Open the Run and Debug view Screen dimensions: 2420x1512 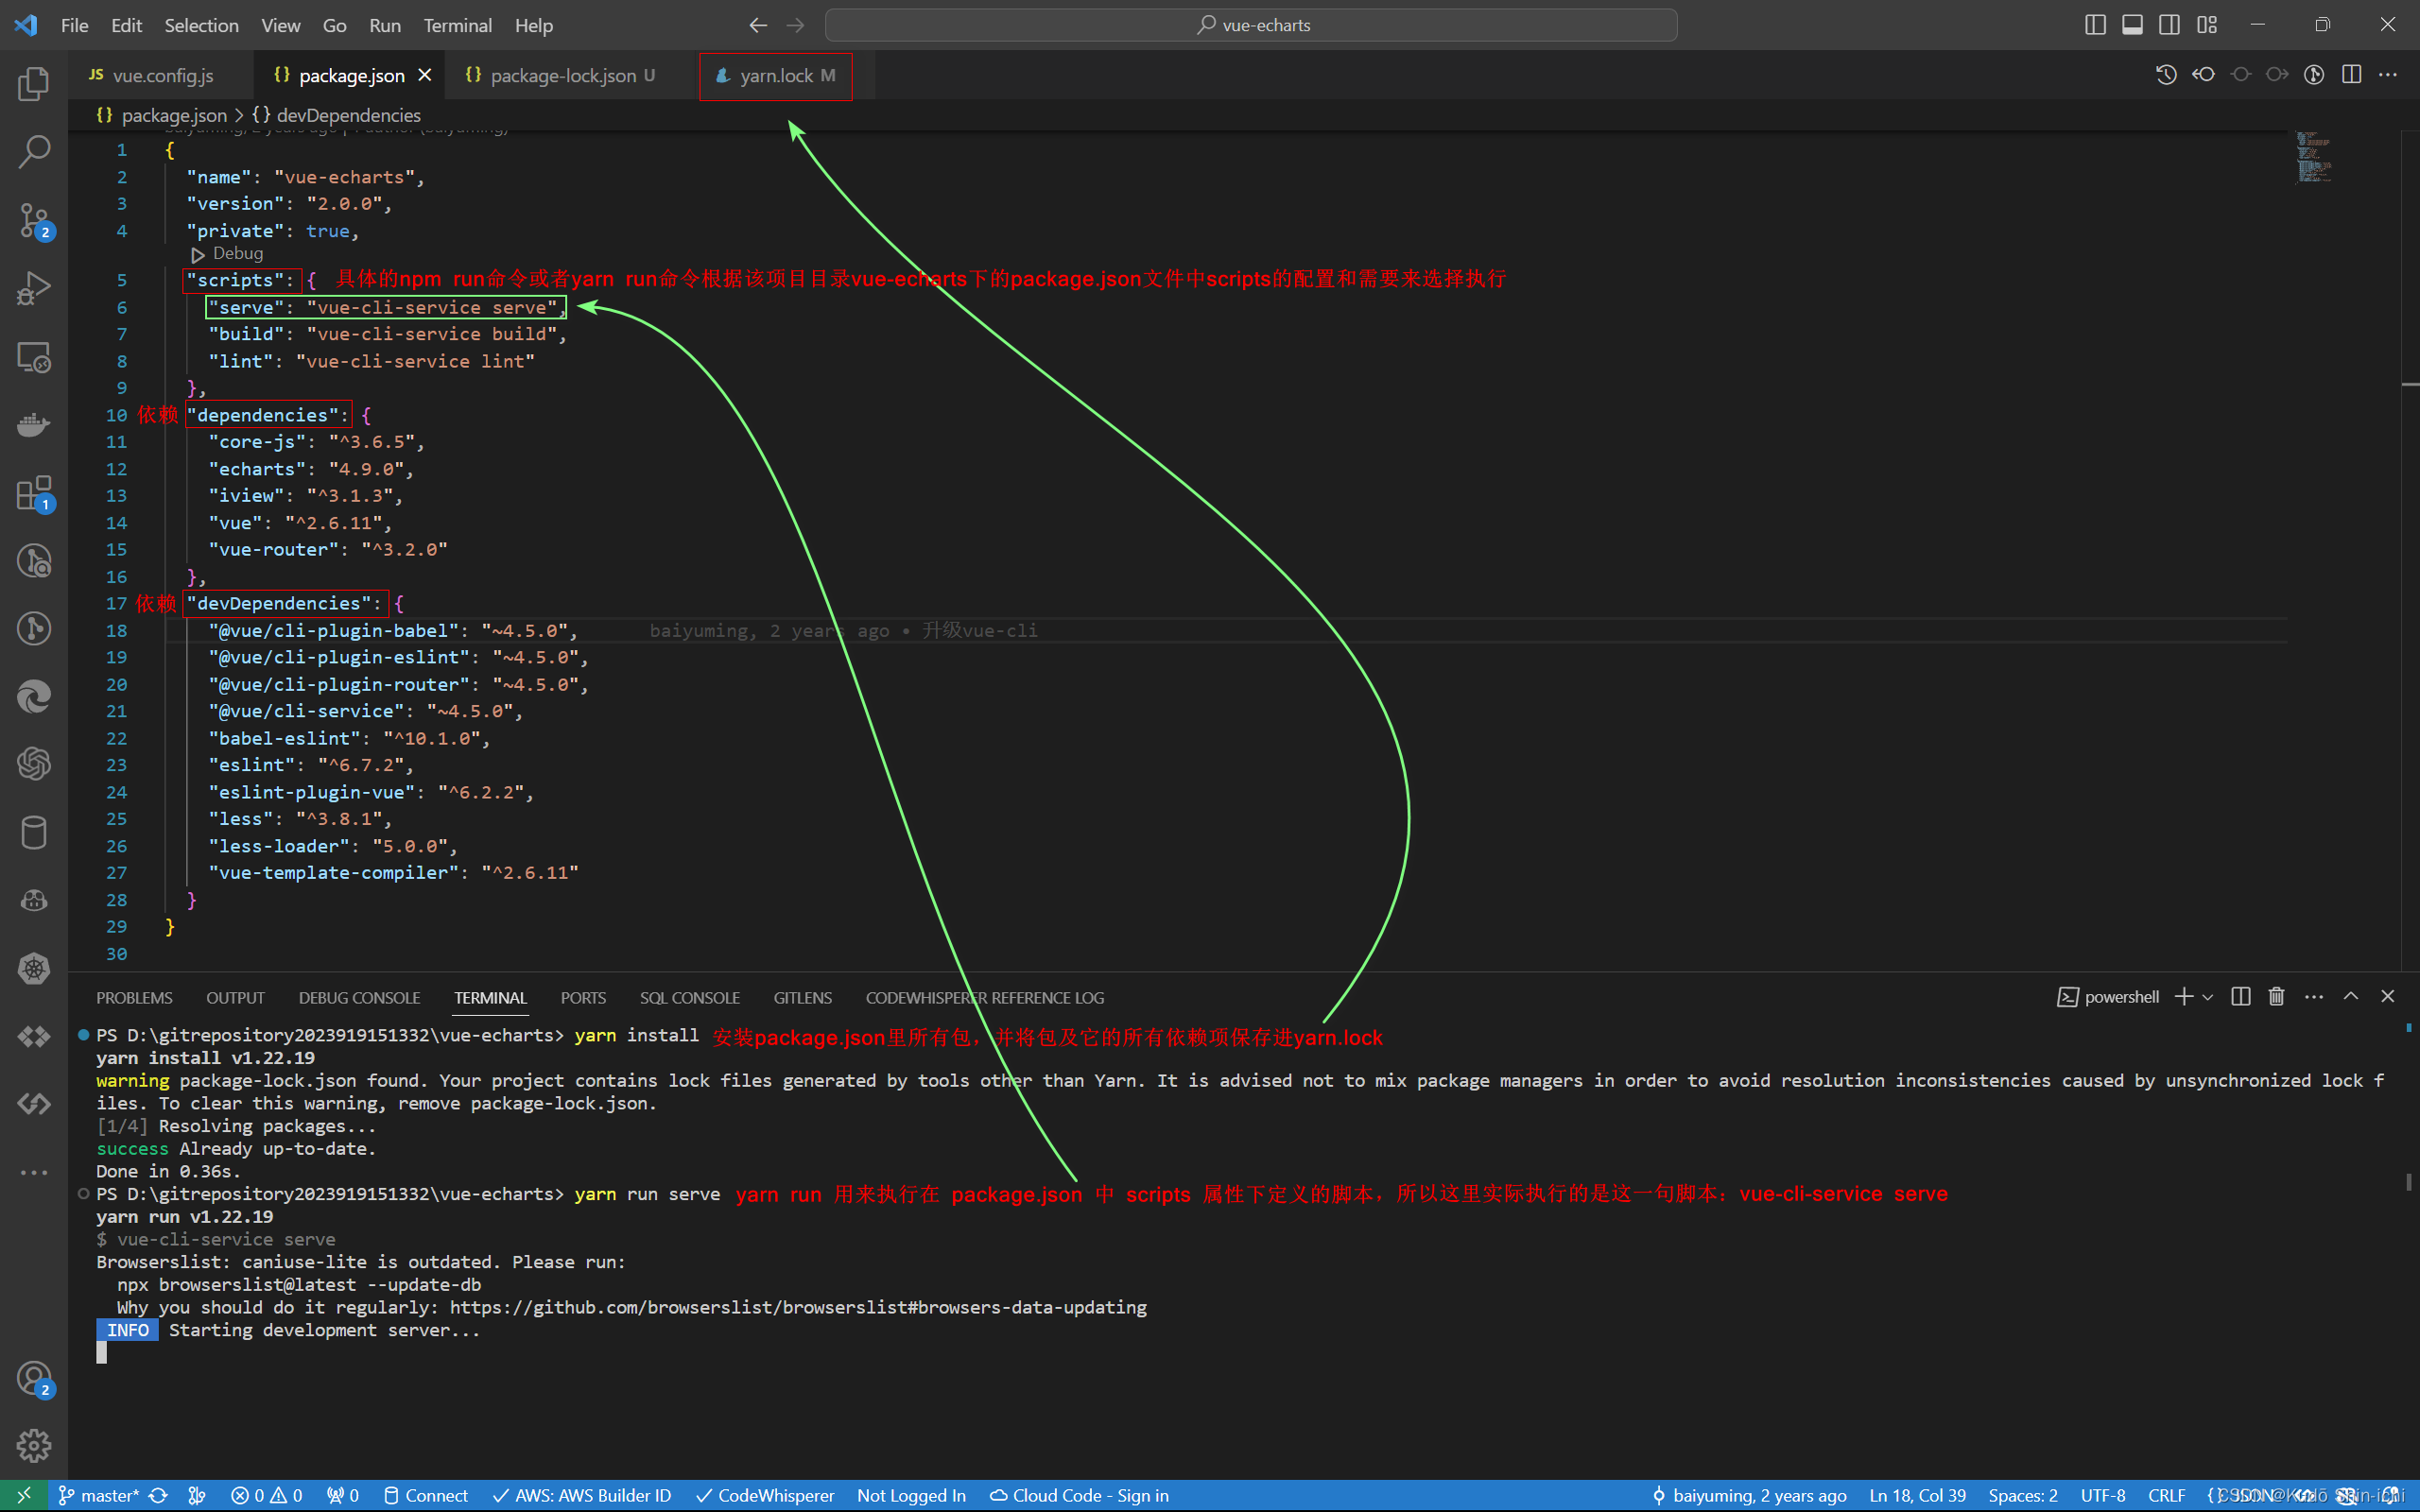[x=34, y=289]
